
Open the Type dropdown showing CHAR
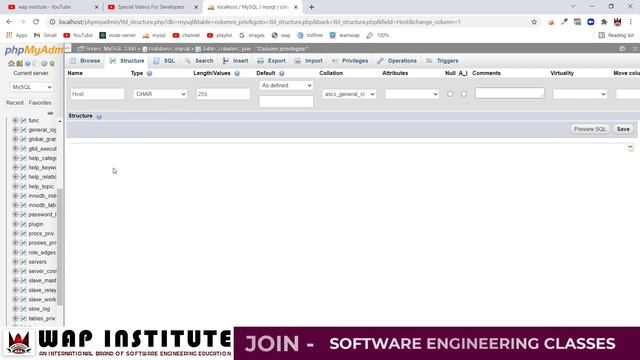[x=160, y=94]
